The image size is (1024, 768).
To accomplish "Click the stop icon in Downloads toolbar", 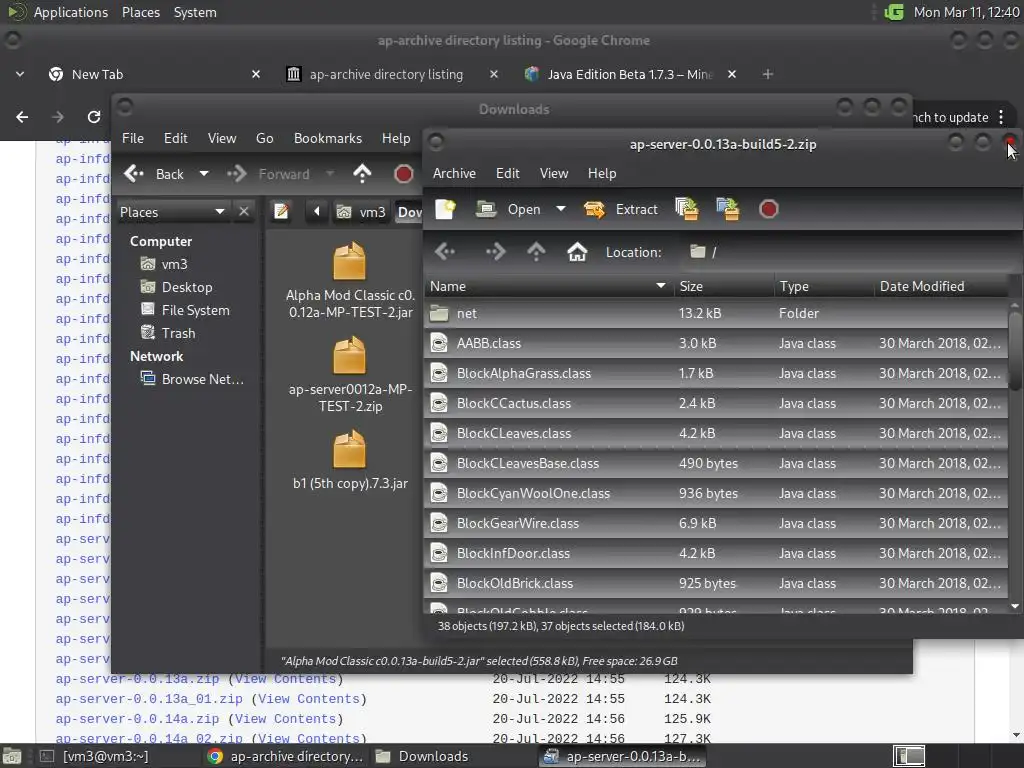I will click(404, 174).
